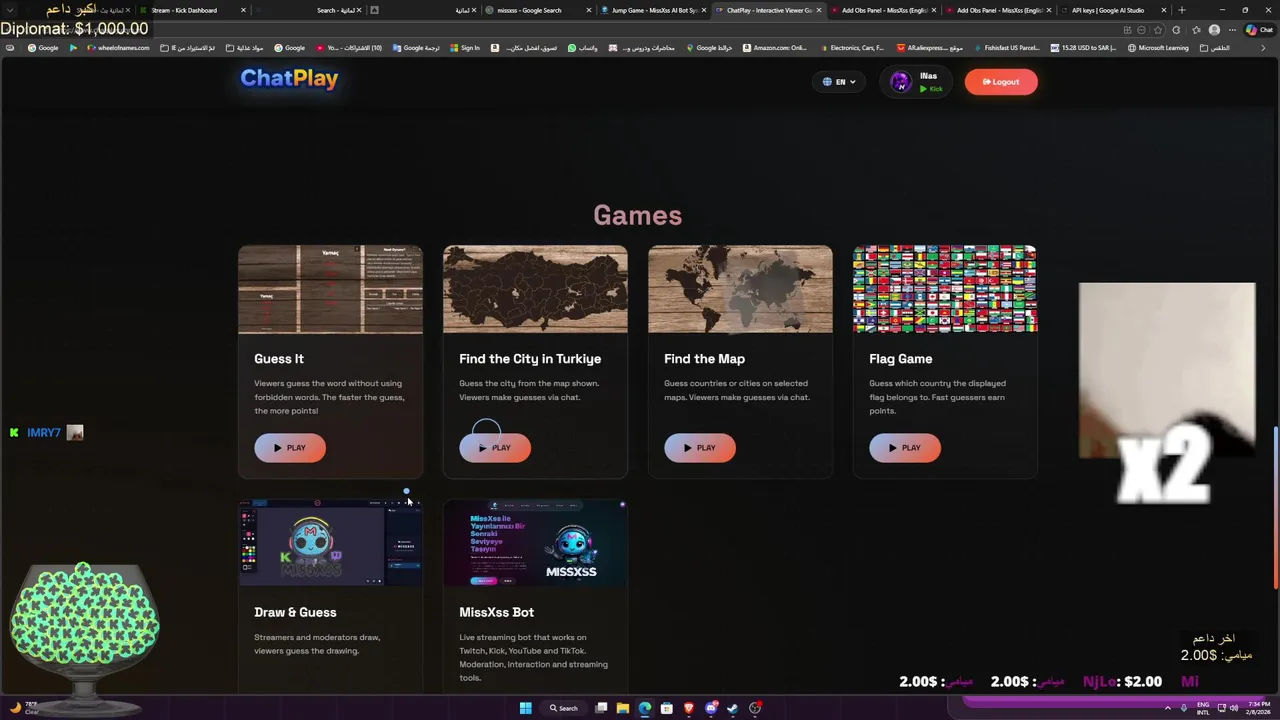The image size is (1280, 720).
Task: Open a new browser tab
Action: (x=1182, y=10)
